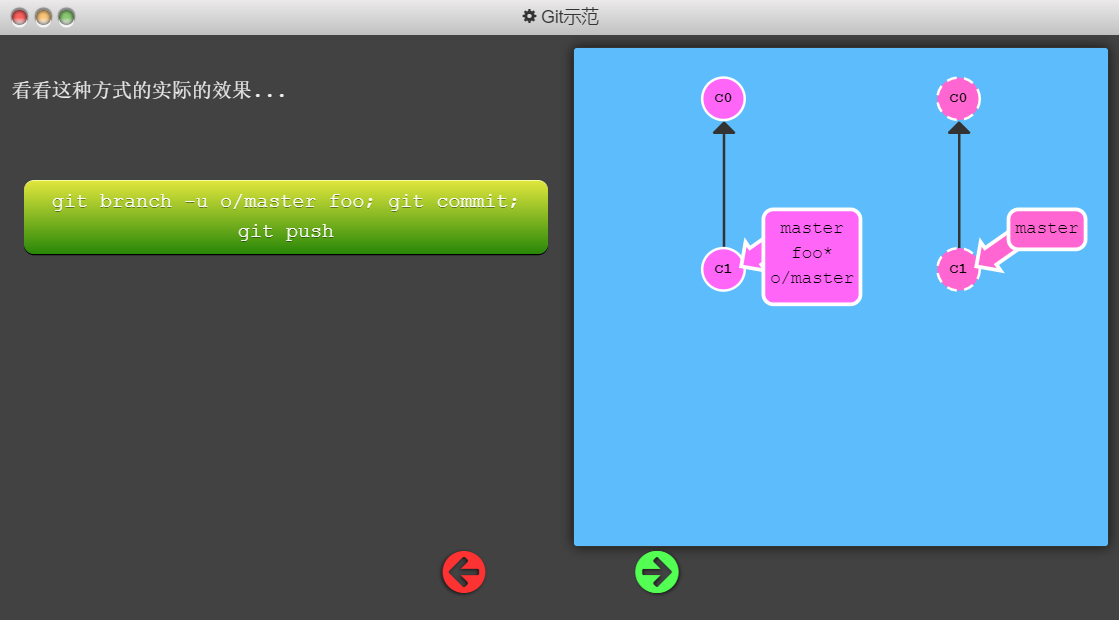Click the red back arrow

(464, 572)
